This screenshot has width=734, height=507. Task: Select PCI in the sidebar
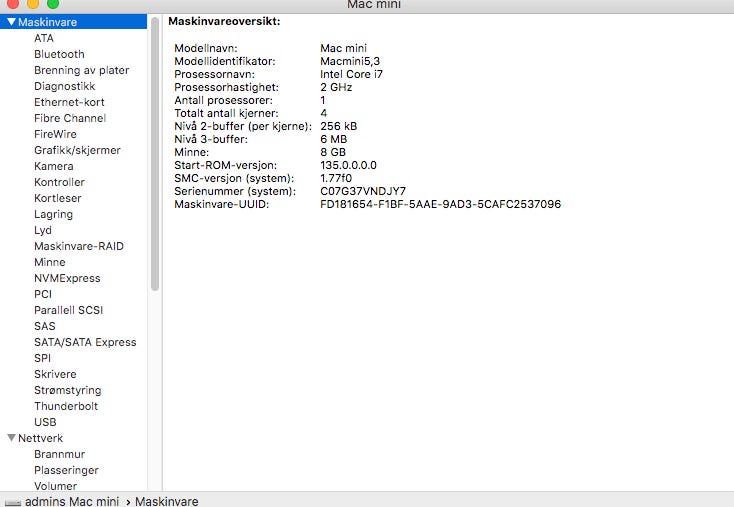(x=43, y=294)
